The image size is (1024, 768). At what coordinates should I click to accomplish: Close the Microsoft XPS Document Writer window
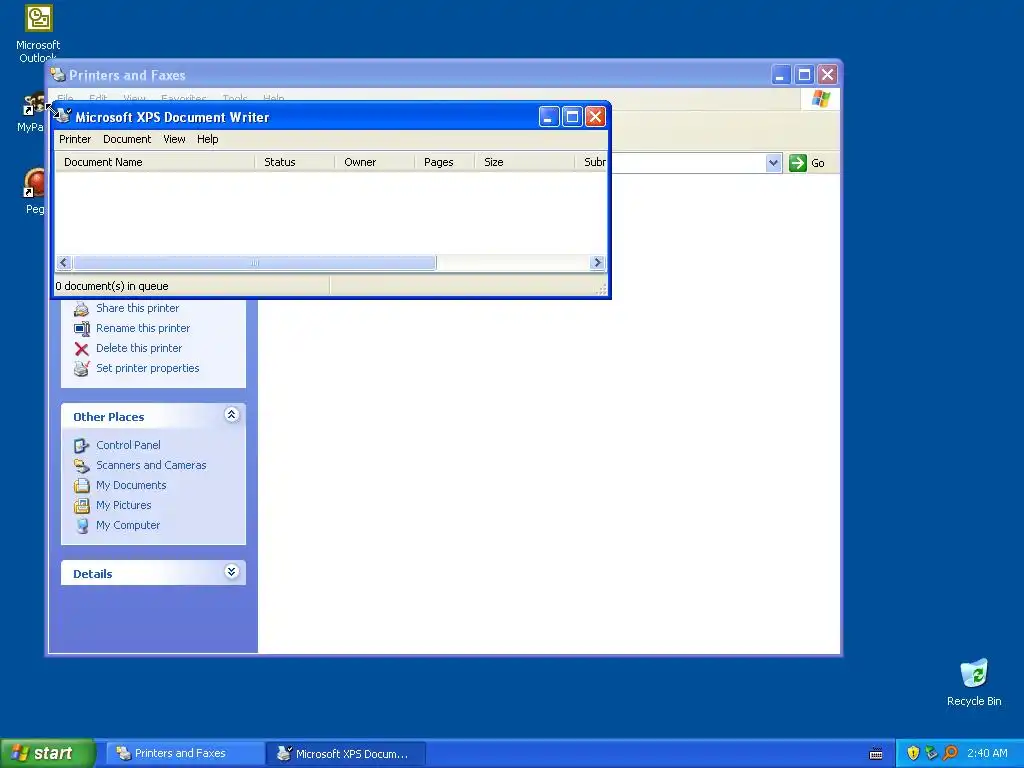click(x=595, y=117)
